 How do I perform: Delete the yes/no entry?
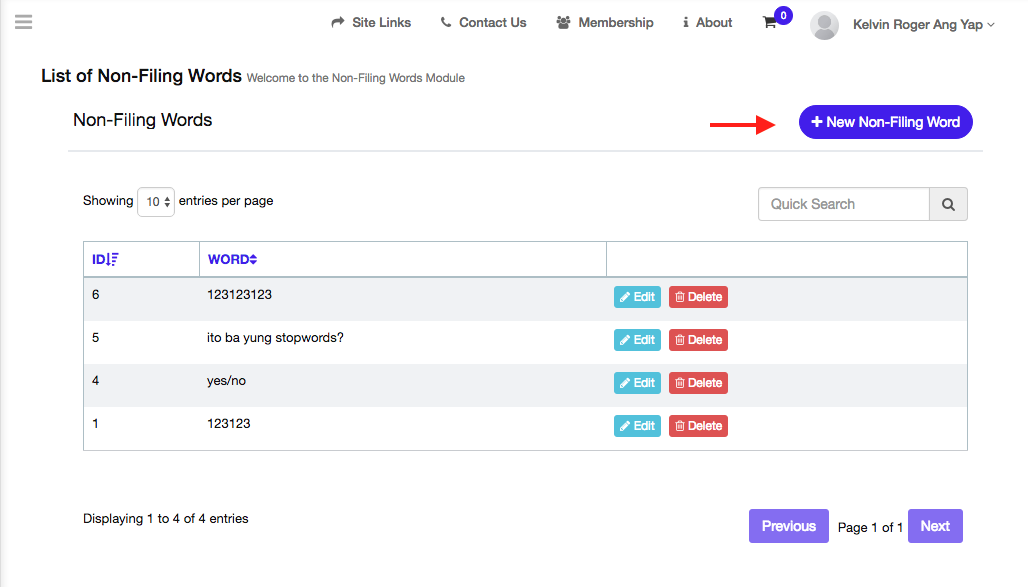click(698, 383)
